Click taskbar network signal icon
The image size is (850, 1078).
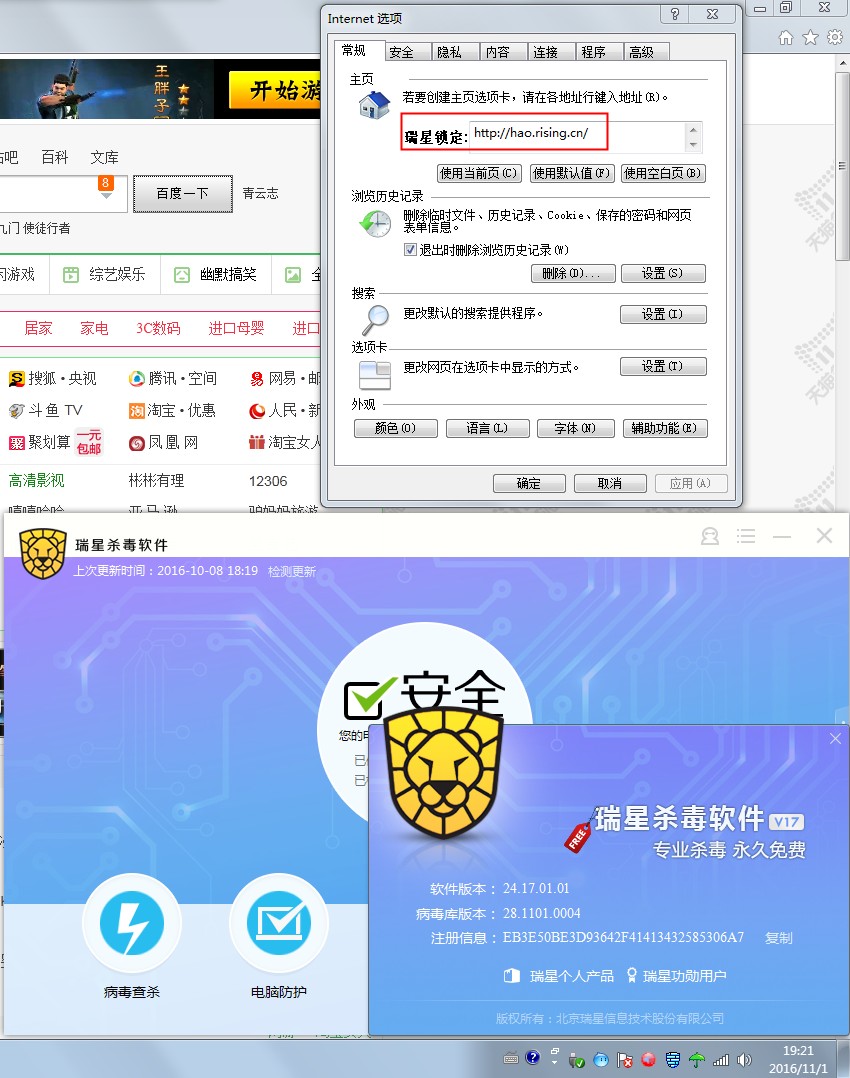(x=721, y=1060)
